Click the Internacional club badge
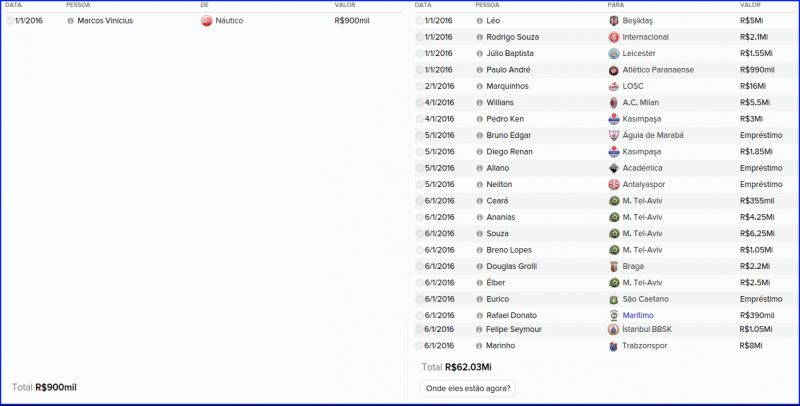The image size is (800, 406). tap(613, 37)
